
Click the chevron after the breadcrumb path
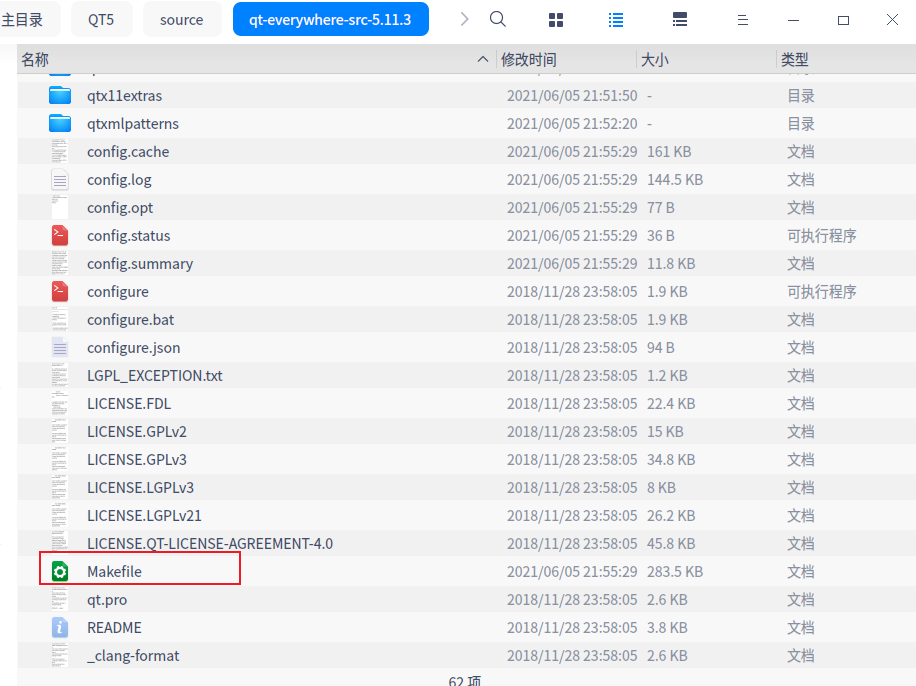click(463, 18)
